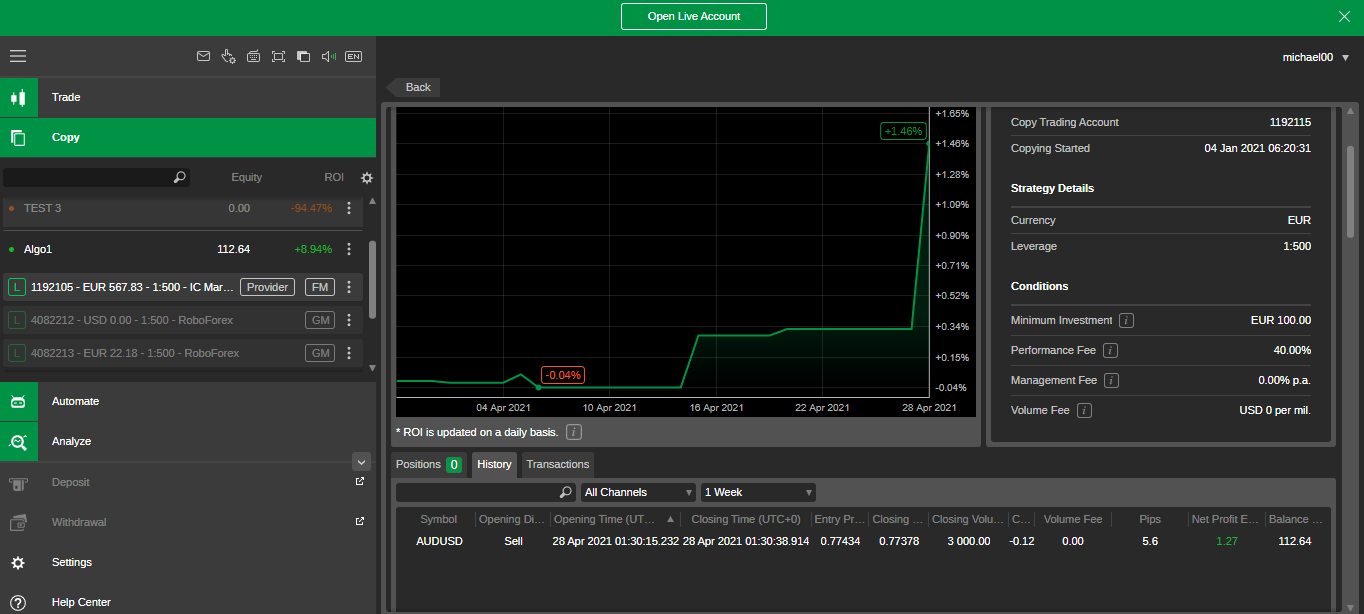Open the EN language selector
Screen dimensions: 1364x614
353,57
